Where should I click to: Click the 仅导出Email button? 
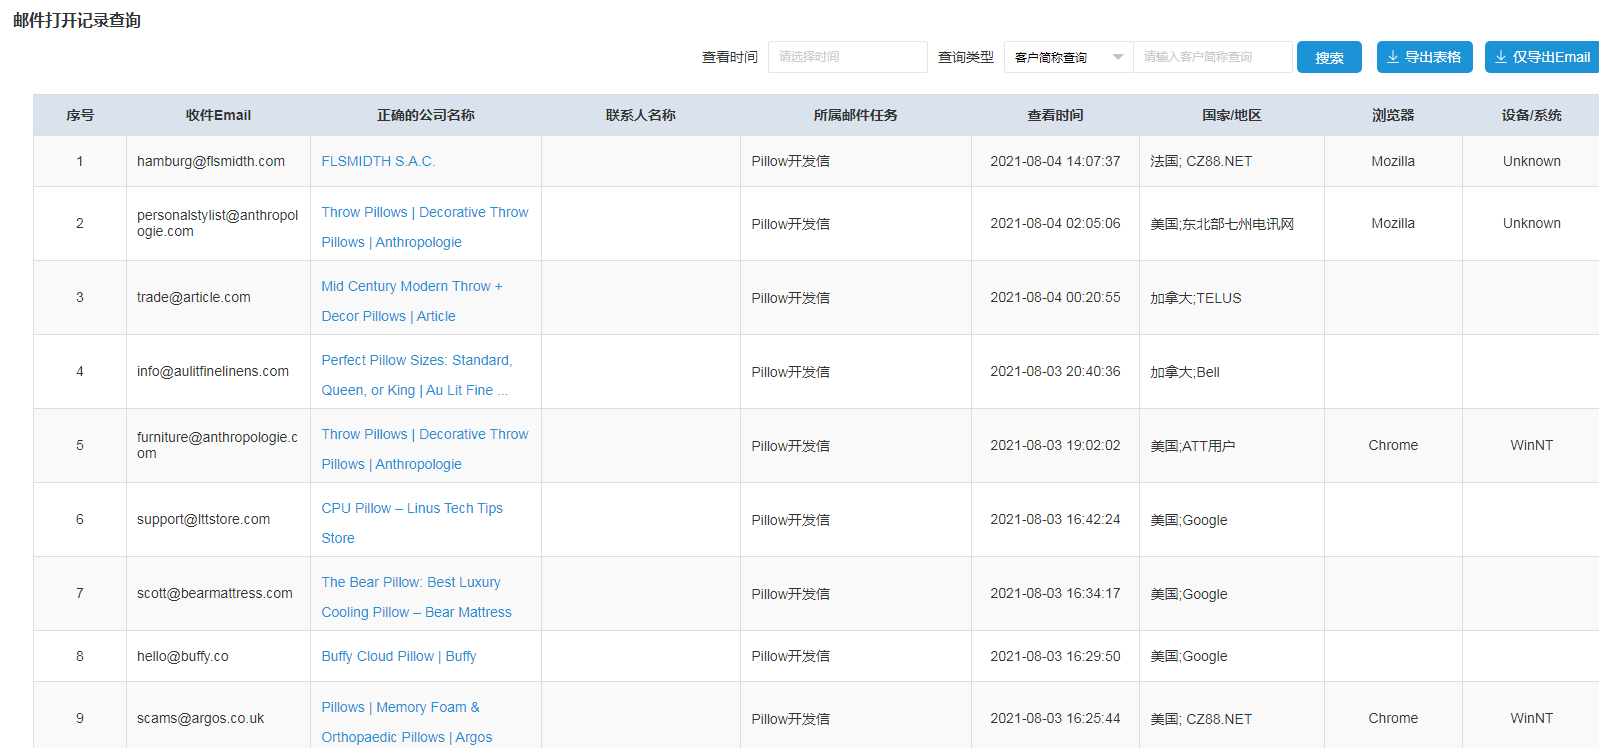pos(1542,57)
